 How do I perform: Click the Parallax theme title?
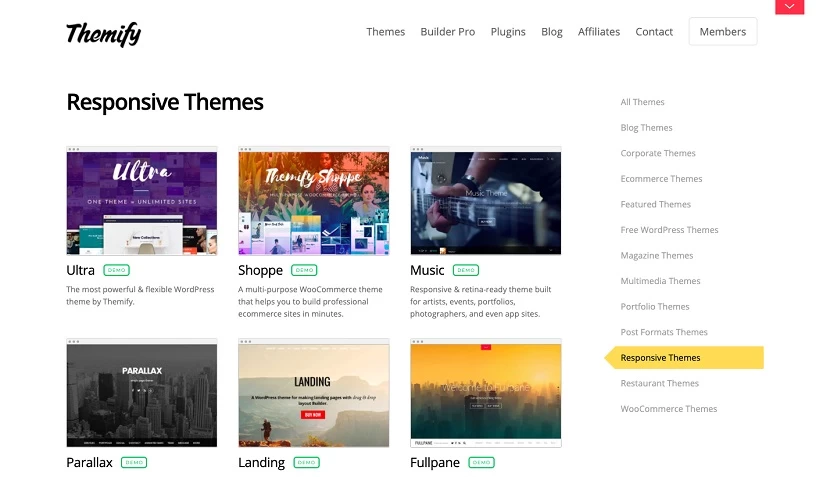tap(89, 463)
